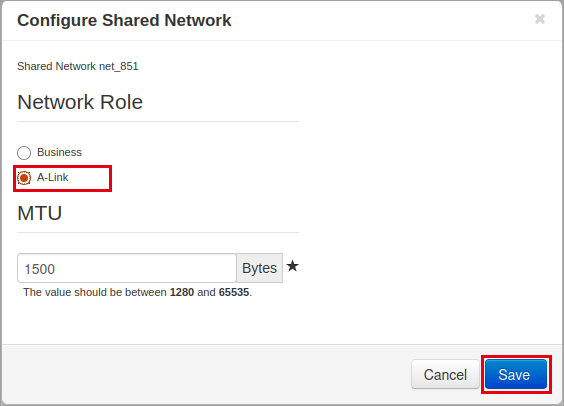Click the MTU value range hint text

point(138,292)
